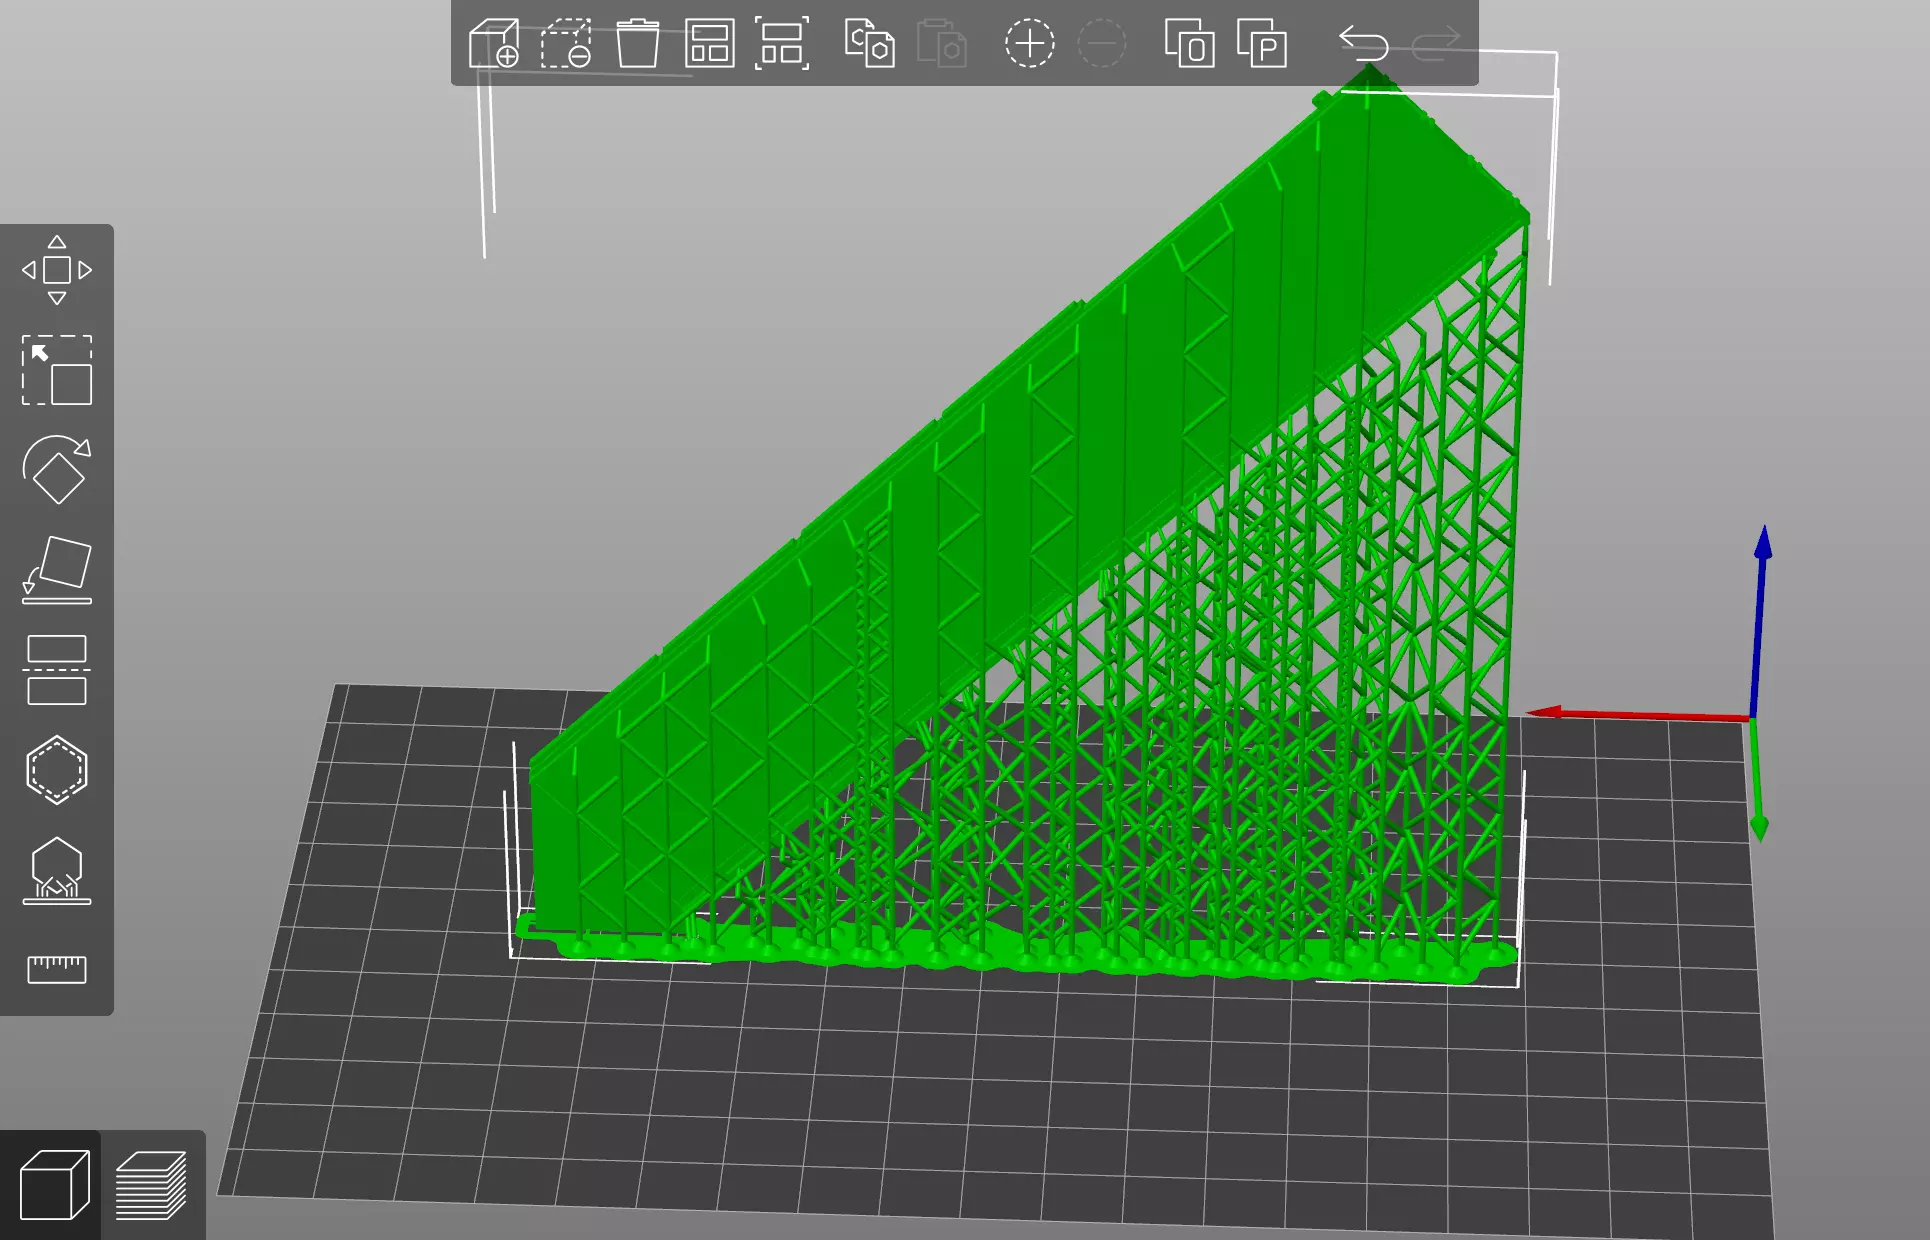
Task: Select the Measure ruler tool
Action: (57, 969)
